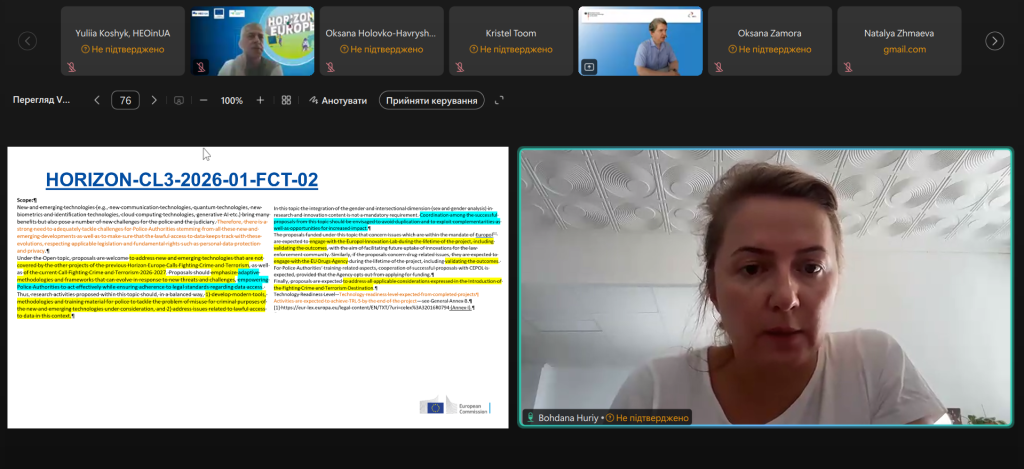Click the HORIZON-CL3-2026-01-FCT-02 slide heading link

(x=182, y=180)
